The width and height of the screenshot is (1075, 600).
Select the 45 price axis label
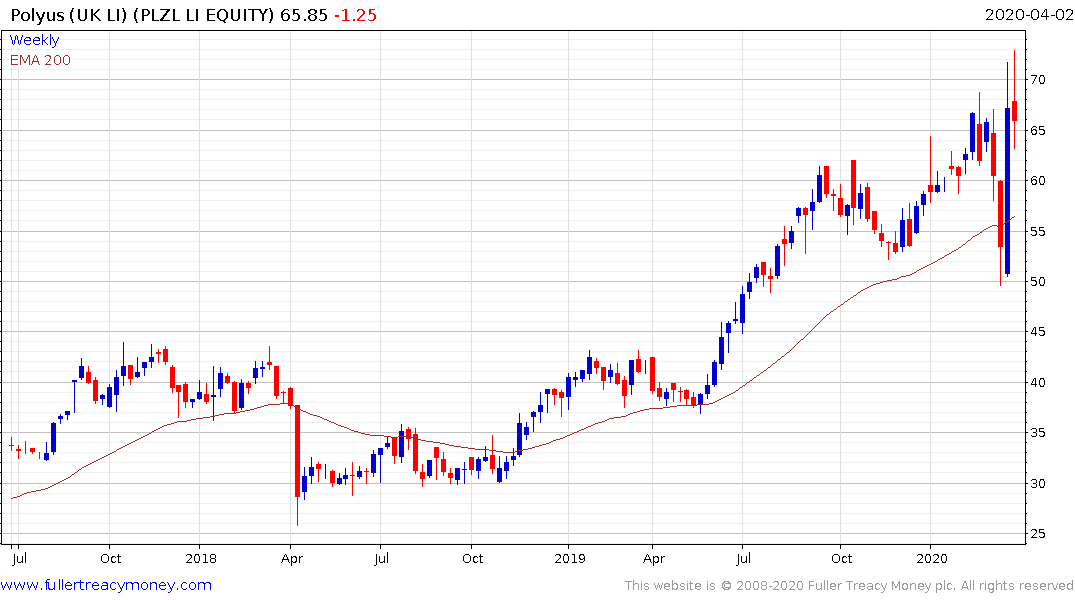1037,332
